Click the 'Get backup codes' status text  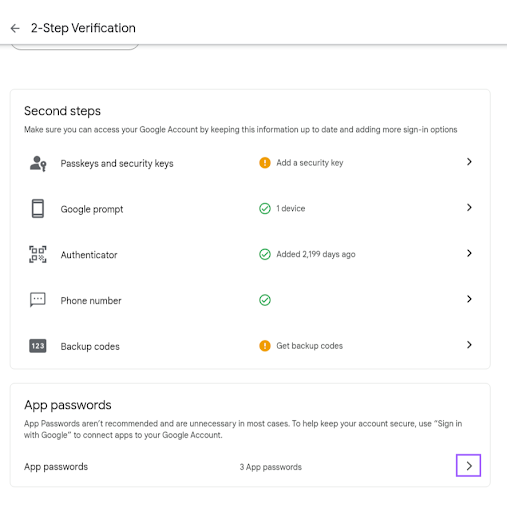coord(309,346)
